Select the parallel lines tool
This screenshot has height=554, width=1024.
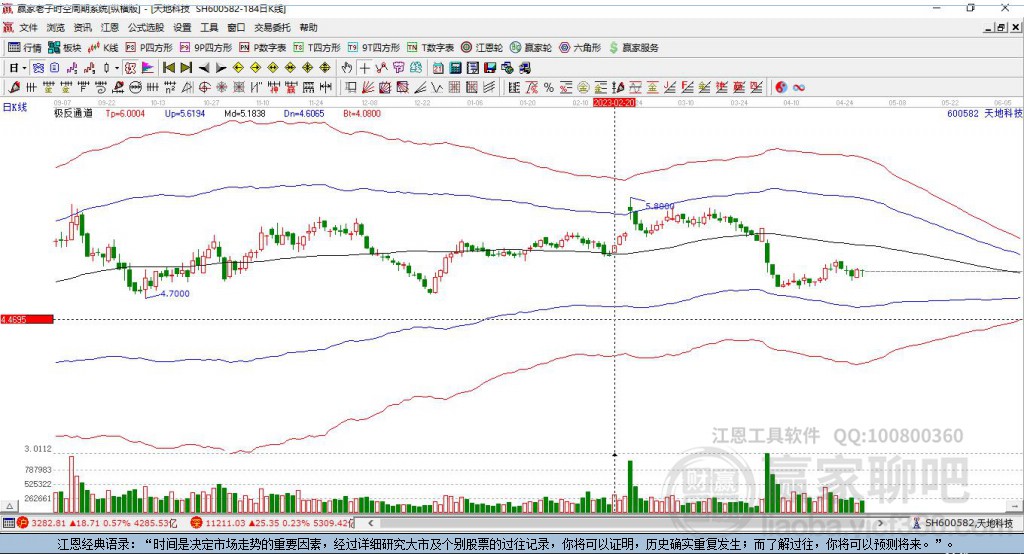pos(489,87)
